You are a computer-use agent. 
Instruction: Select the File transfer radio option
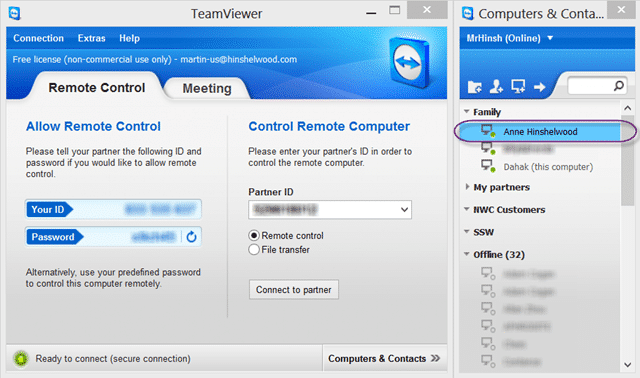point(254,249)
